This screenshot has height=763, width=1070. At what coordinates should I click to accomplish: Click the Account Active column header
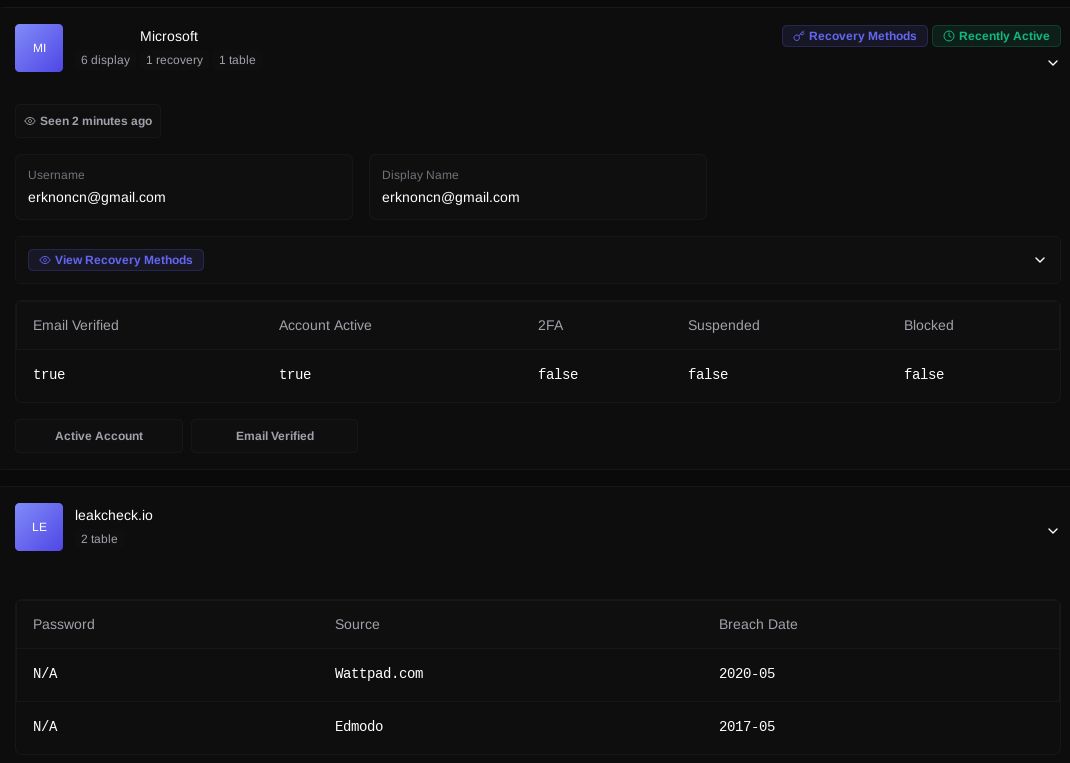(x=325, y=326)
